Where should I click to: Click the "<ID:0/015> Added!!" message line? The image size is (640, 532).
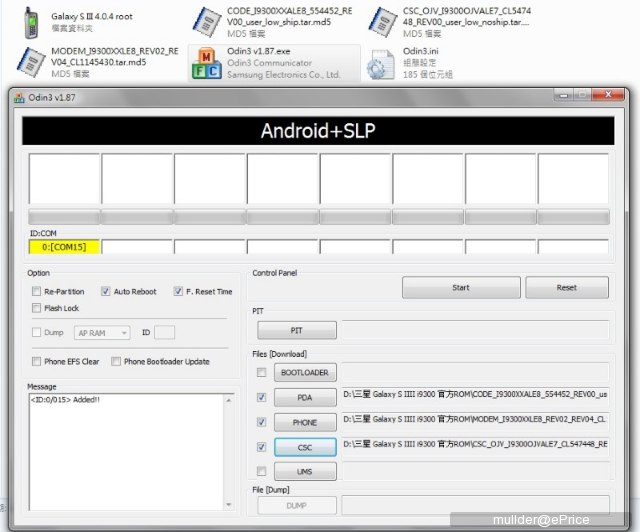coord(65,400)
